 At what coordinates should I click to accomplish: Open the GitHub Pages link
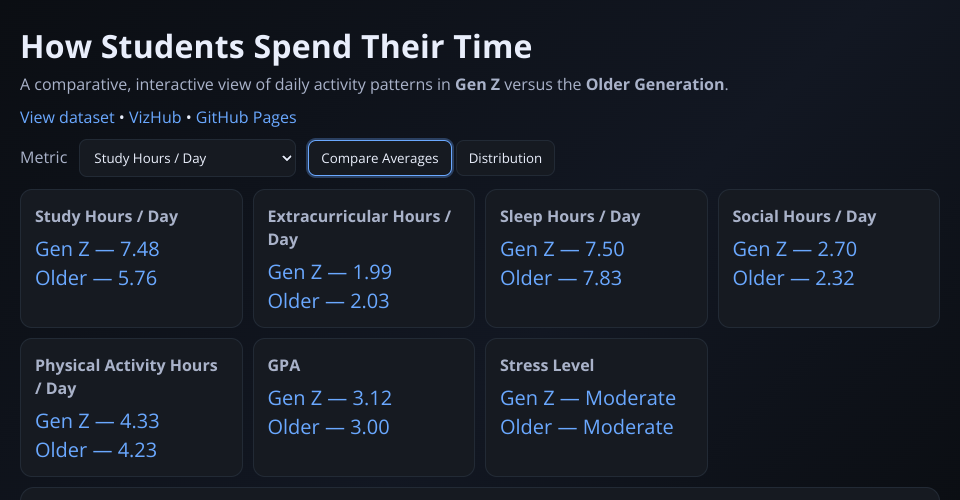point(246,117)
